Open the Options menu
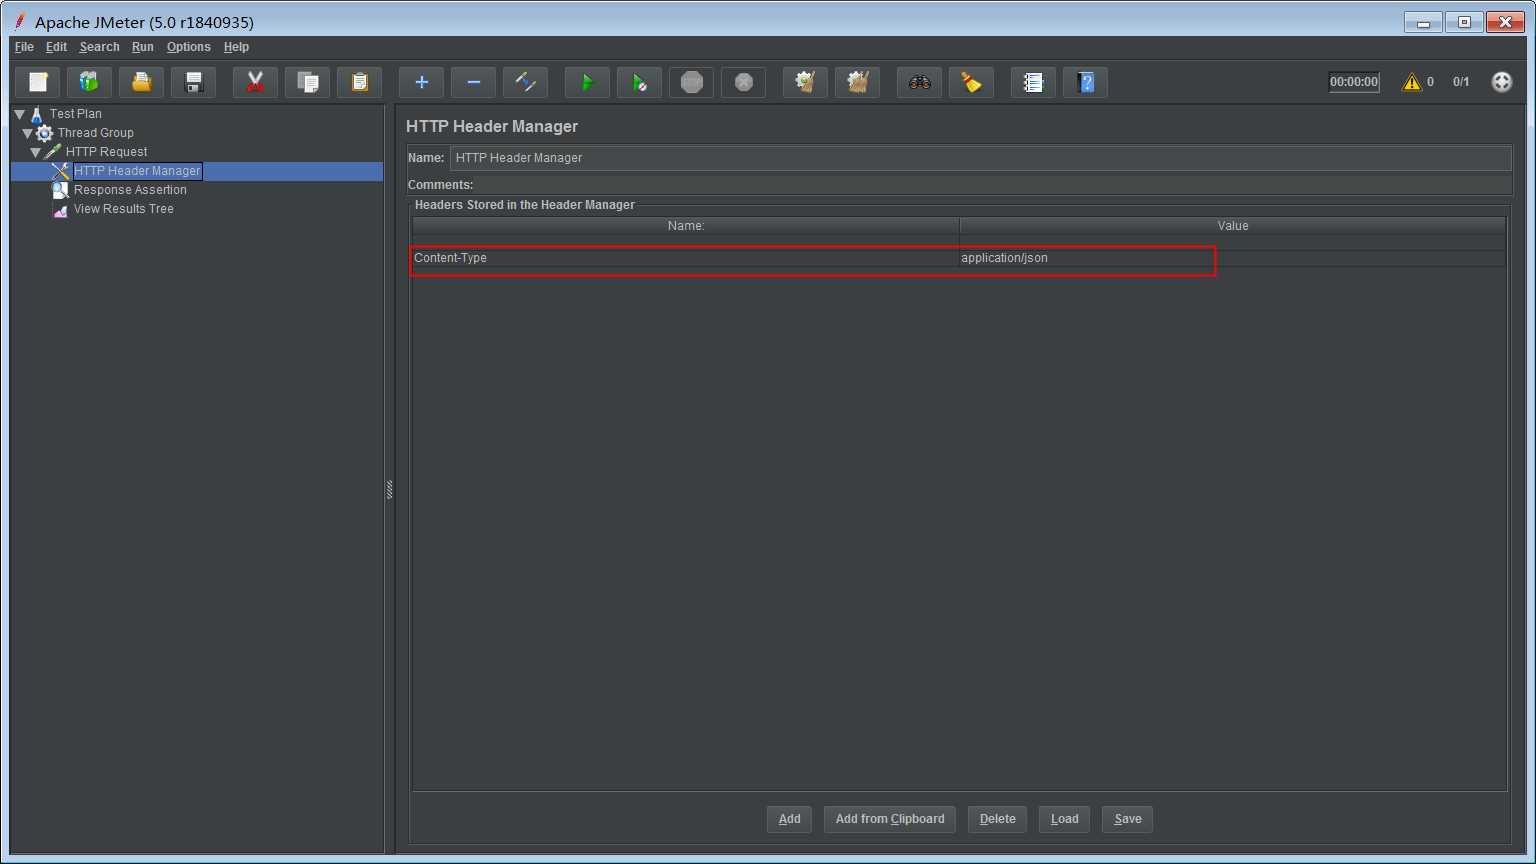Viewport: 1536px width, 864px height. pos(188,47)
